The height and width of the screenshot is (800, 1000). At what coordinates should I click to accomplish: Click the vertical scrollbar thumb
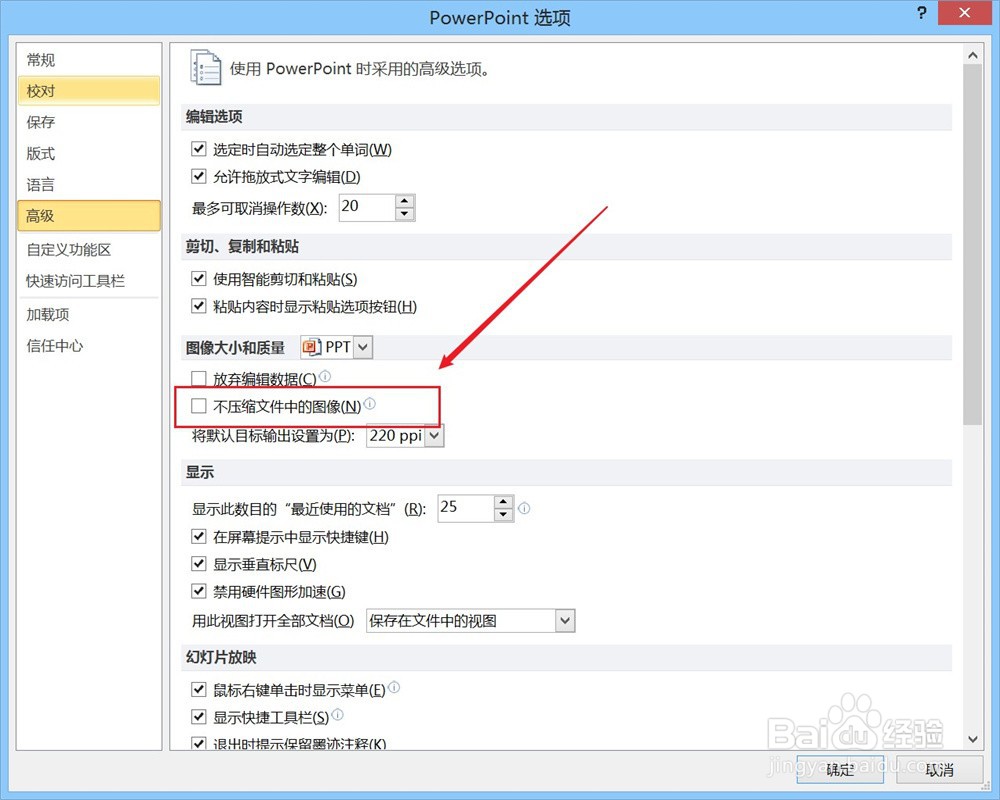(973, 244)
